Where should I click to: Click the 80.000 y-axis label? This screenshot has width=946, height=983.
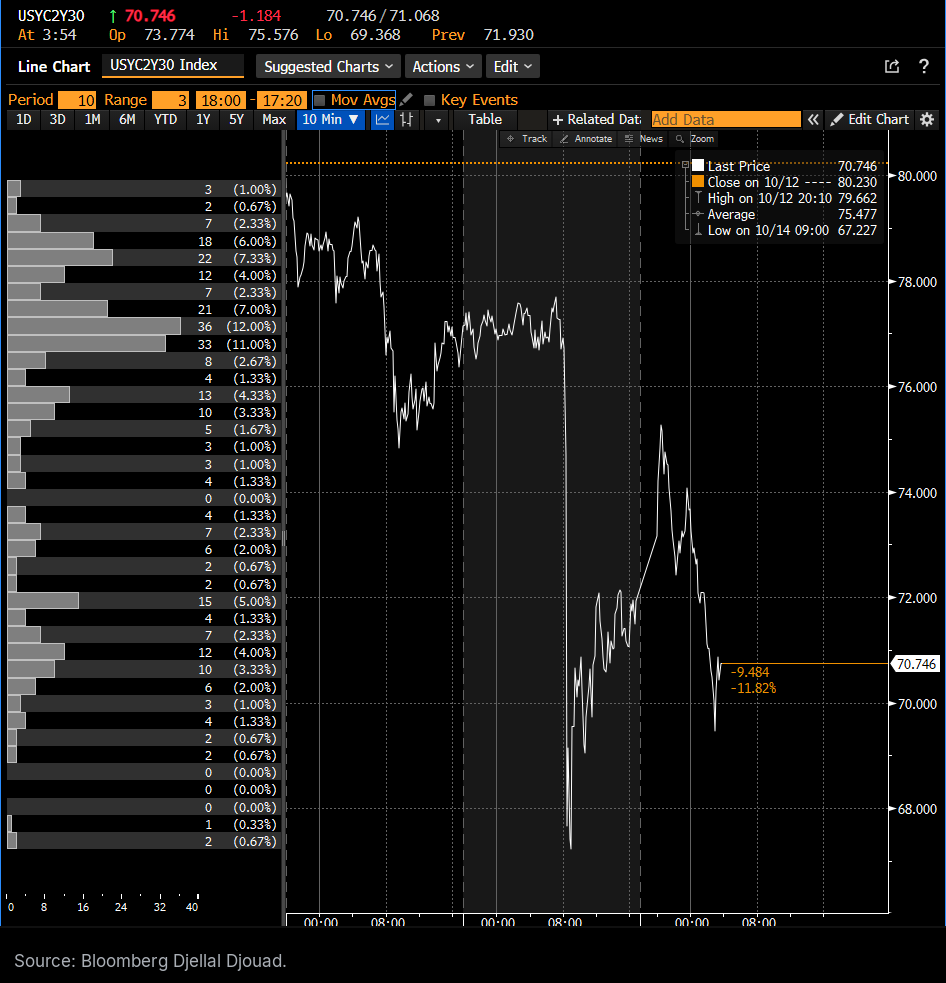[x=917, y=176]
